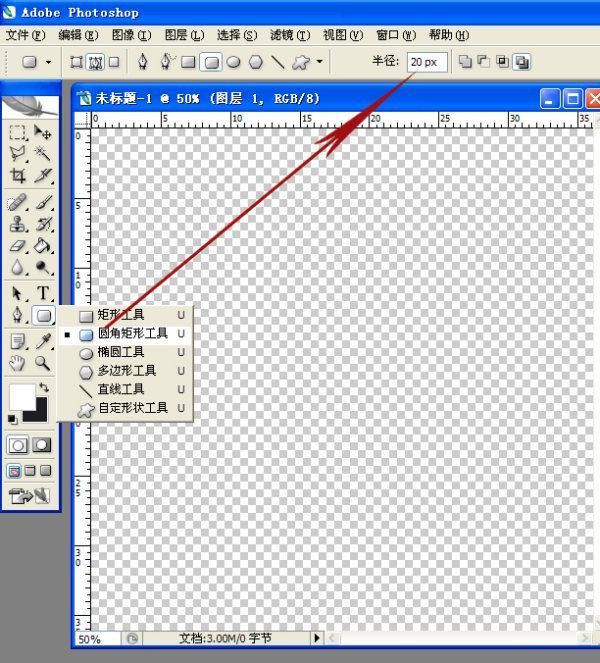Choose 圆角矩形工具 from the flyout

pyautogui.click(x=125, y=334)
